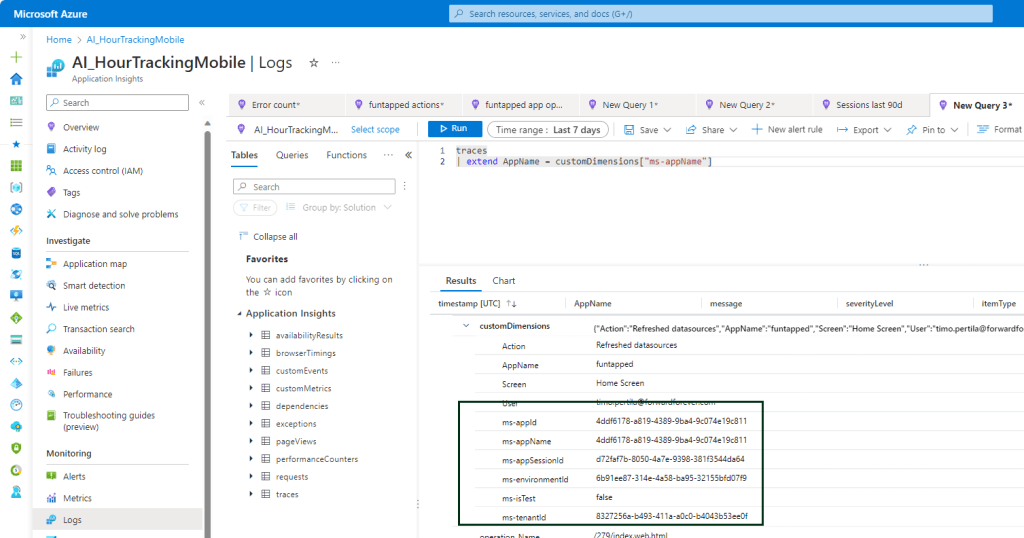The height and width of the screenshot is (538, 1024).
Task: Expand the traces table node
Action: pyautogui.click(x=251, y=494)
